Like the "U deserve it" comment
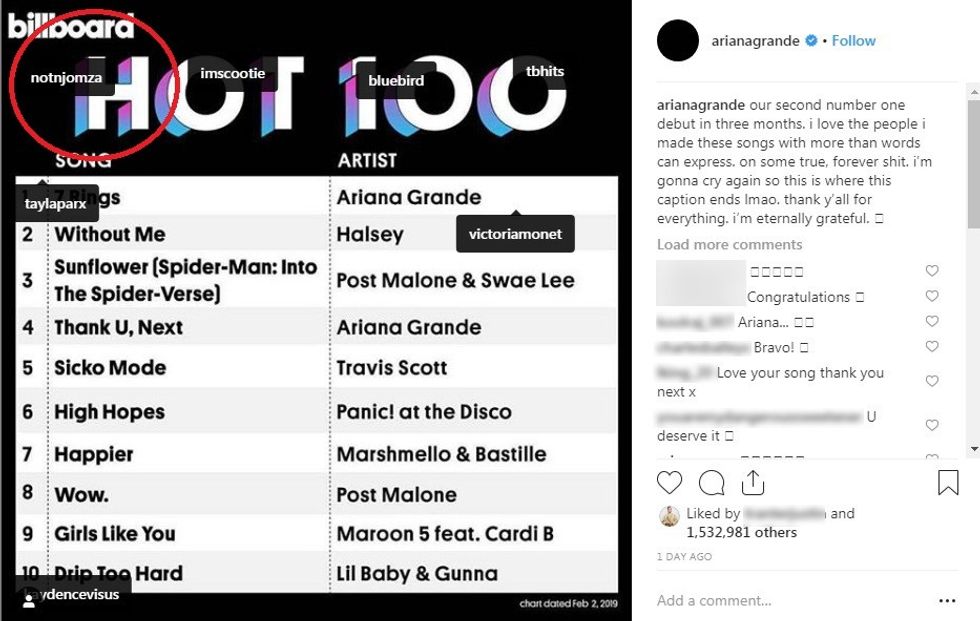 932,425
